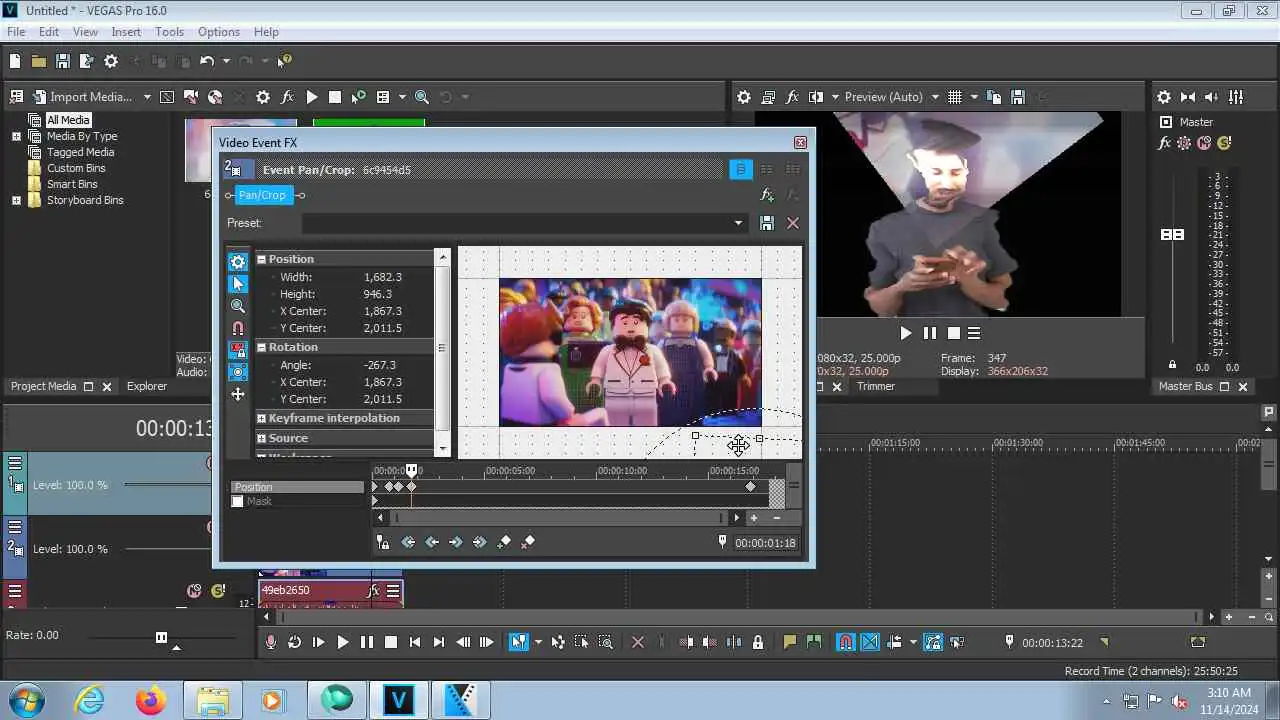
Task: Select the Zoom Edit tool in Pan/Crop
Action: pos(238,306)
